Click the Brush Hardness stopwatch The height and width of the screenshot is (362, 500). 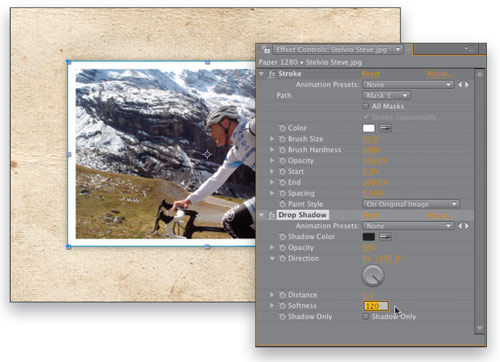pyautogui.click(x=282, y=150)
